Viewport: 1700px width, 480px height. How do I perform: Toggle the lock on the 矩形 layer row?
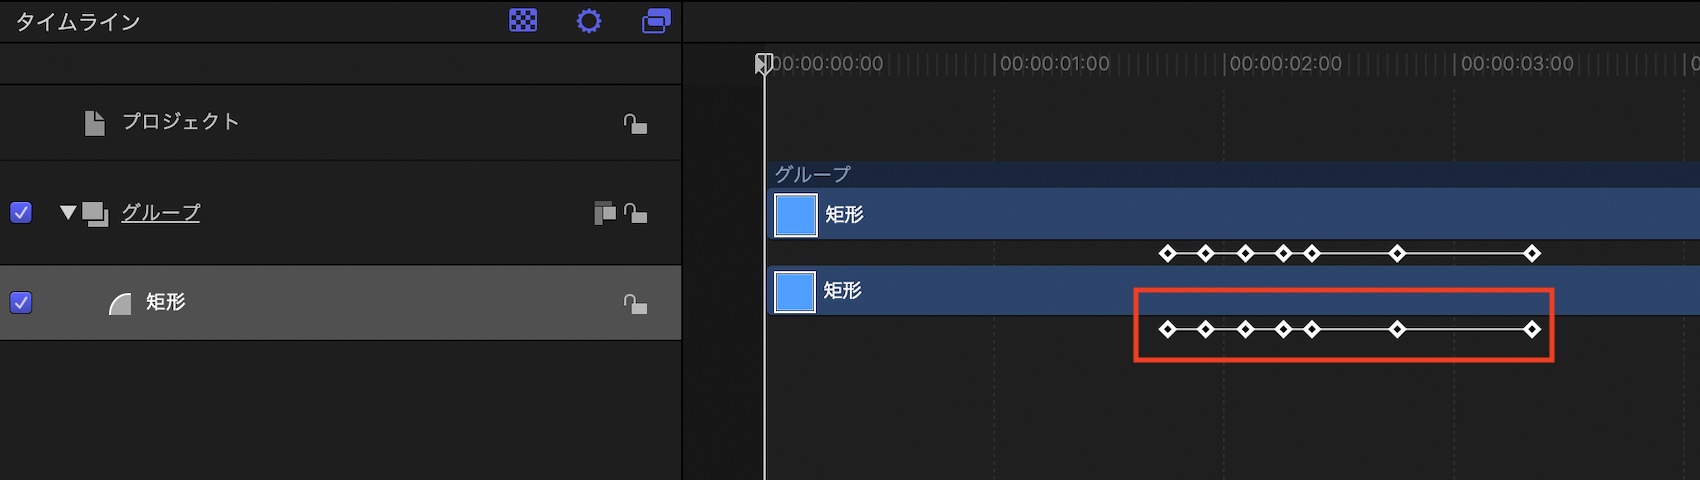635,303
